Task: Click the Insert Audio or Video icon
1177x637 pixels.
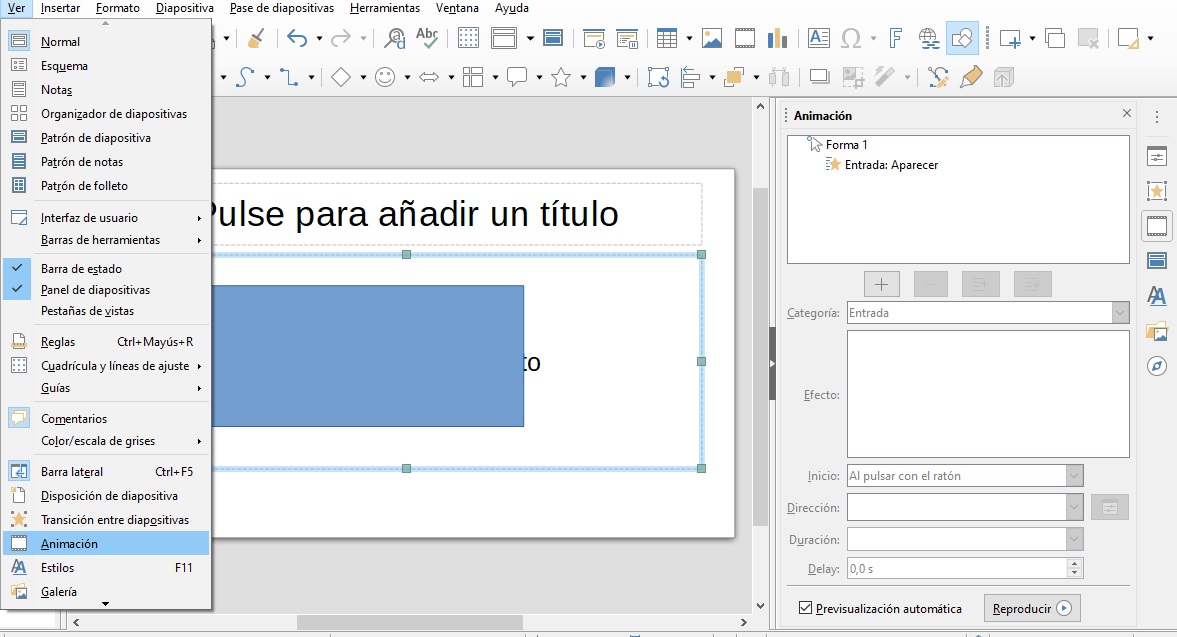Action: (745, 38)
